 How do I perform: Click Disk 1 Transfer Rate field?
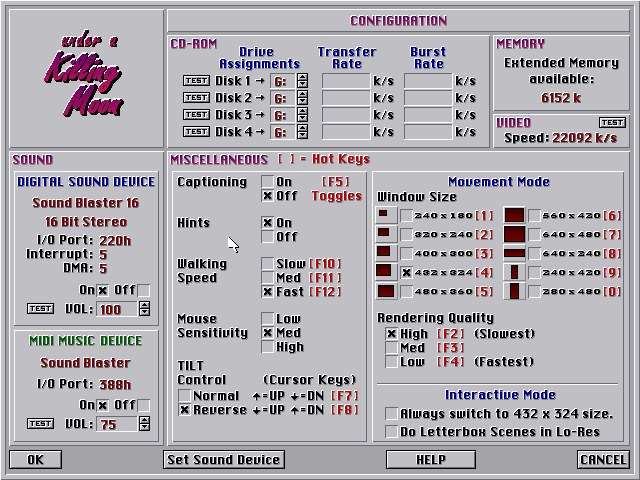point(346,81)
